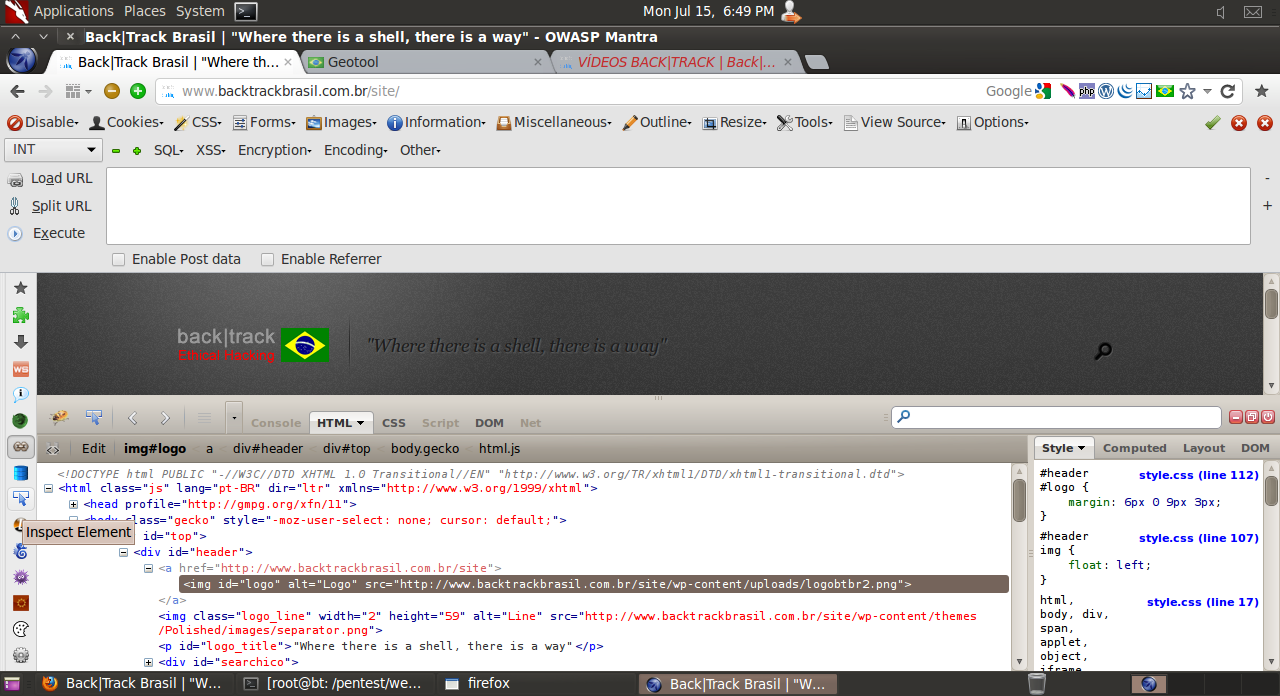Switch to the Layout side panel tab

(x=1204, y=448)
